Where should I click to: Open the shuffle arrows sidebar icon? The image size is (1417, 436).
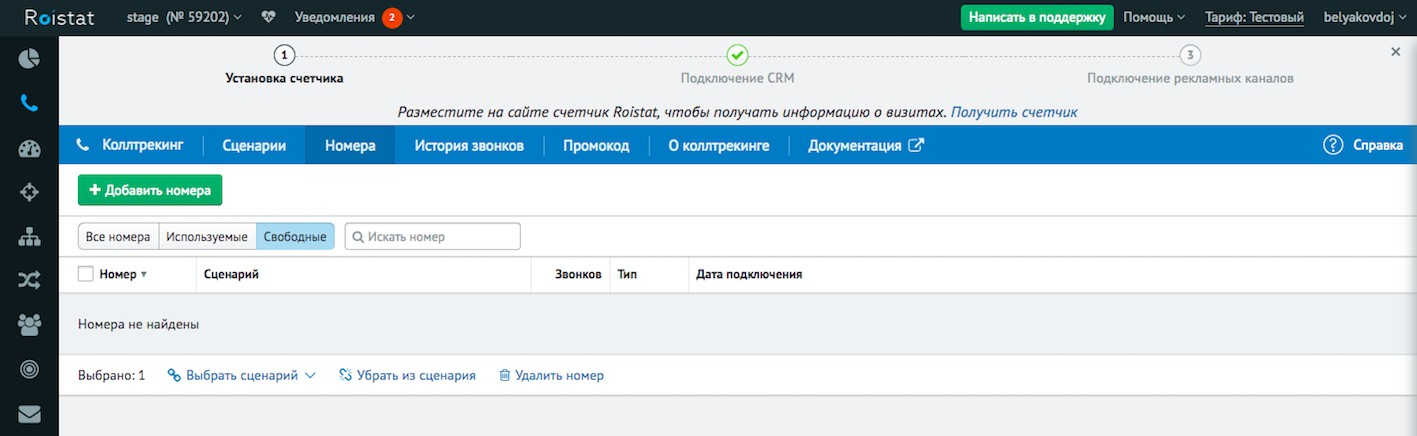click(29, 281)
